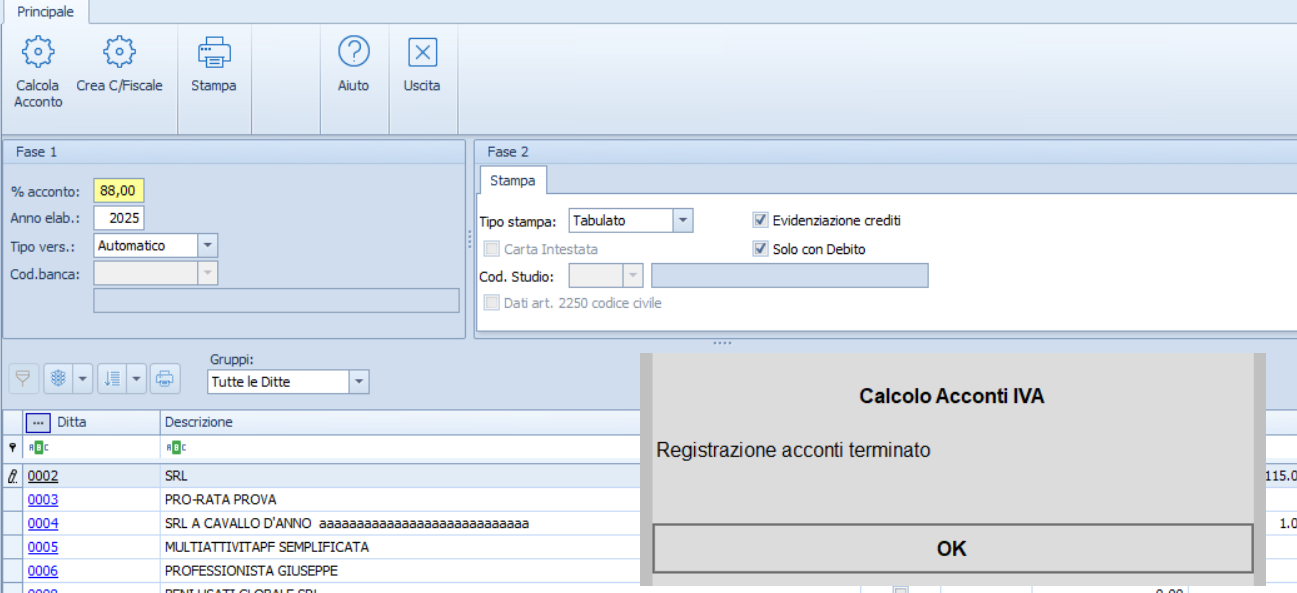Image resolution: width=1297 pixels, height=593 pixels.
Task: Expand the Gruppi Tutte le Ditte dropdown
Action: 359,382
